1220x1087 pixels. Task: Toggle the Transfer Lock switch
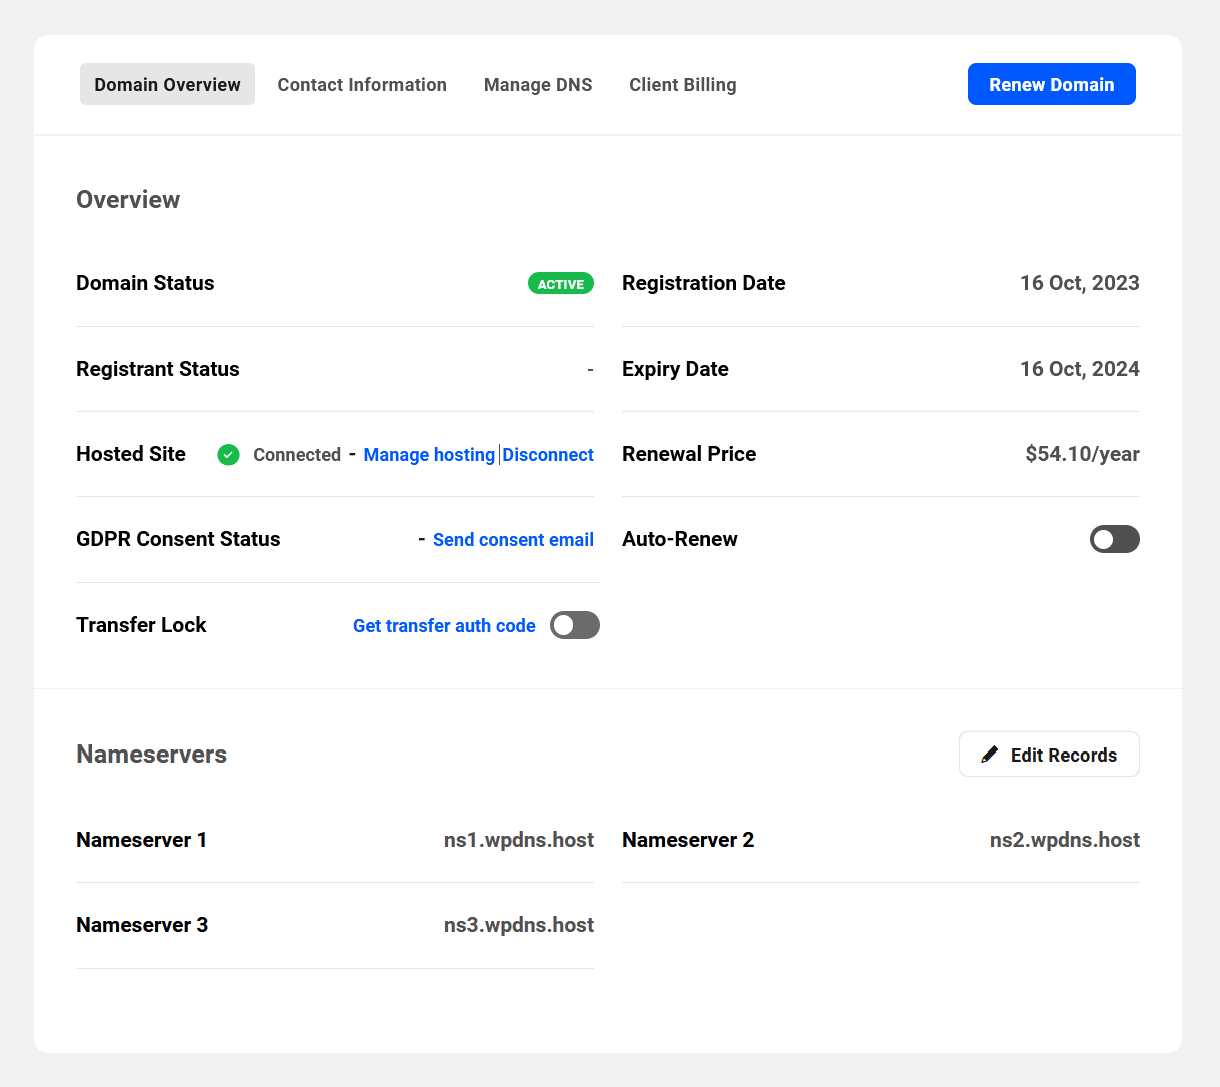coord(575,625)
